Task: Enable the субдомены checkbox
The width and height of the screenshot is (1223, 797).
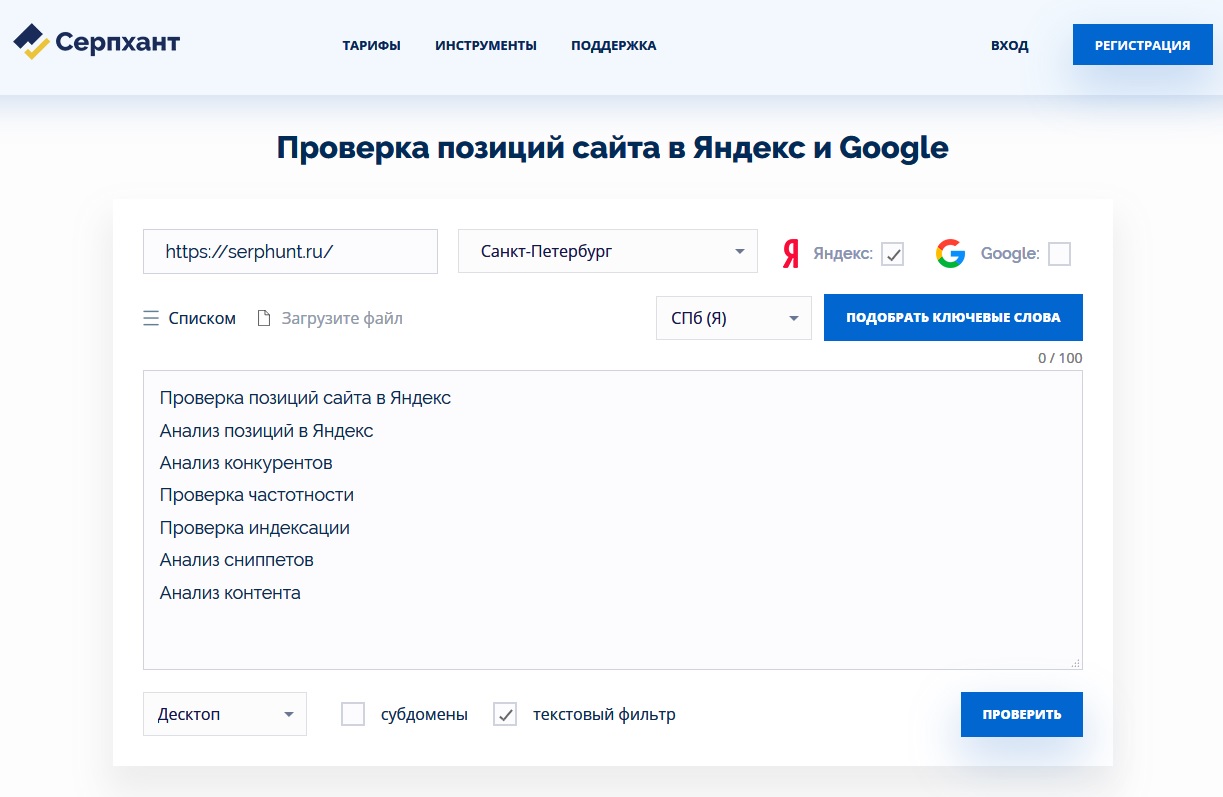Action: tap(353, 714)
